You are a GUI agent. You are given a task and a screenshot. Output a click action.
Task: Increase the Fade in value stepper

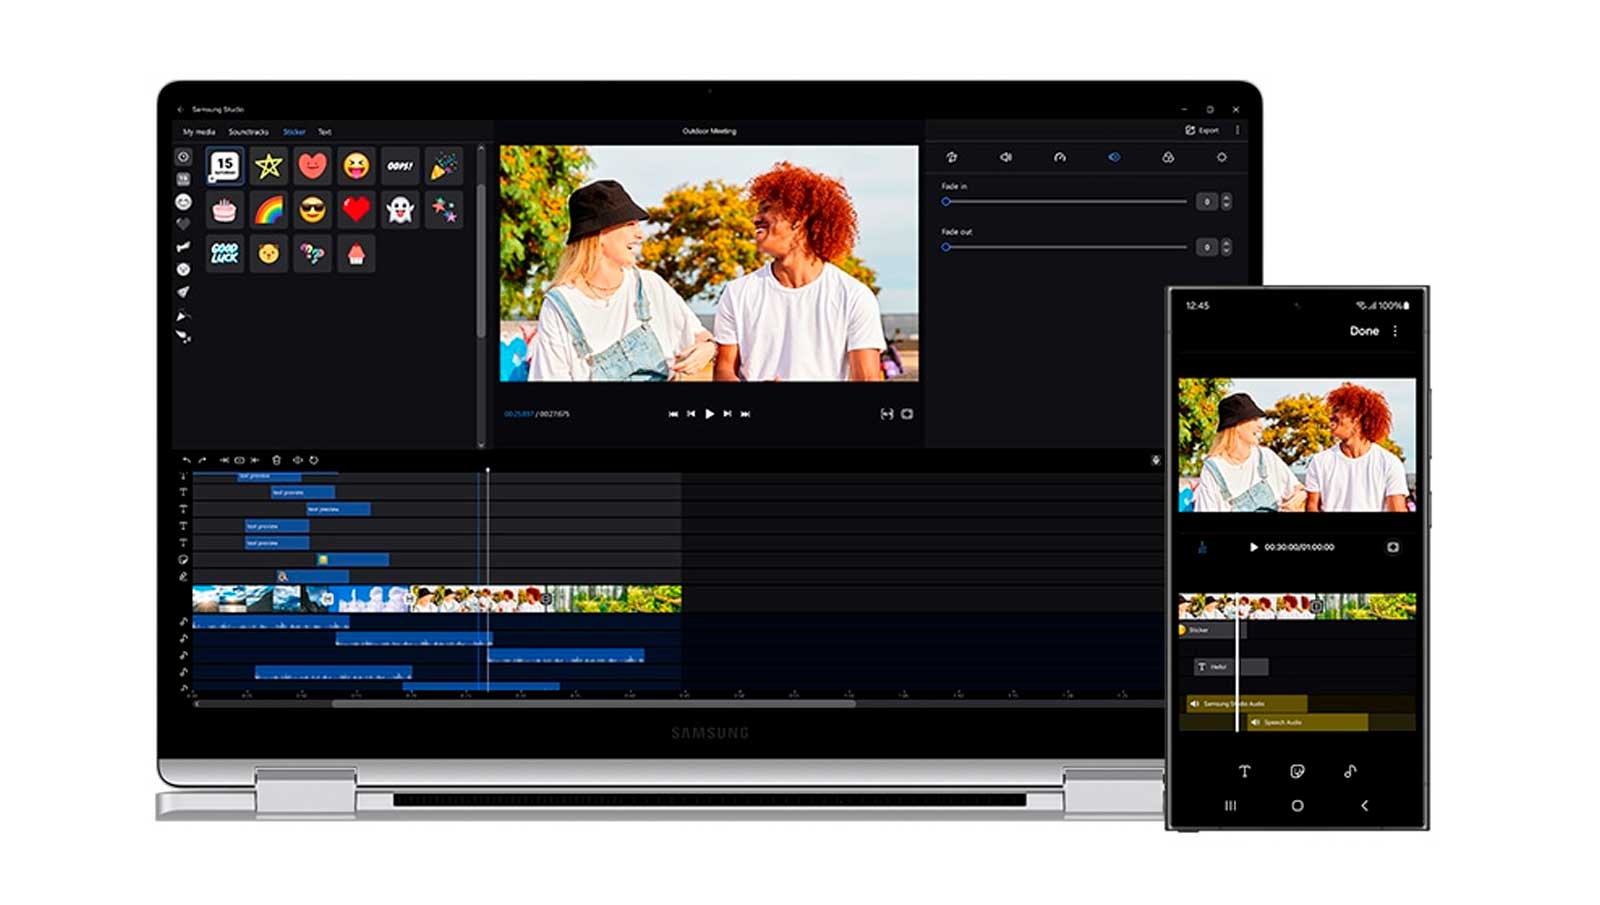[x=1227, y=198]
